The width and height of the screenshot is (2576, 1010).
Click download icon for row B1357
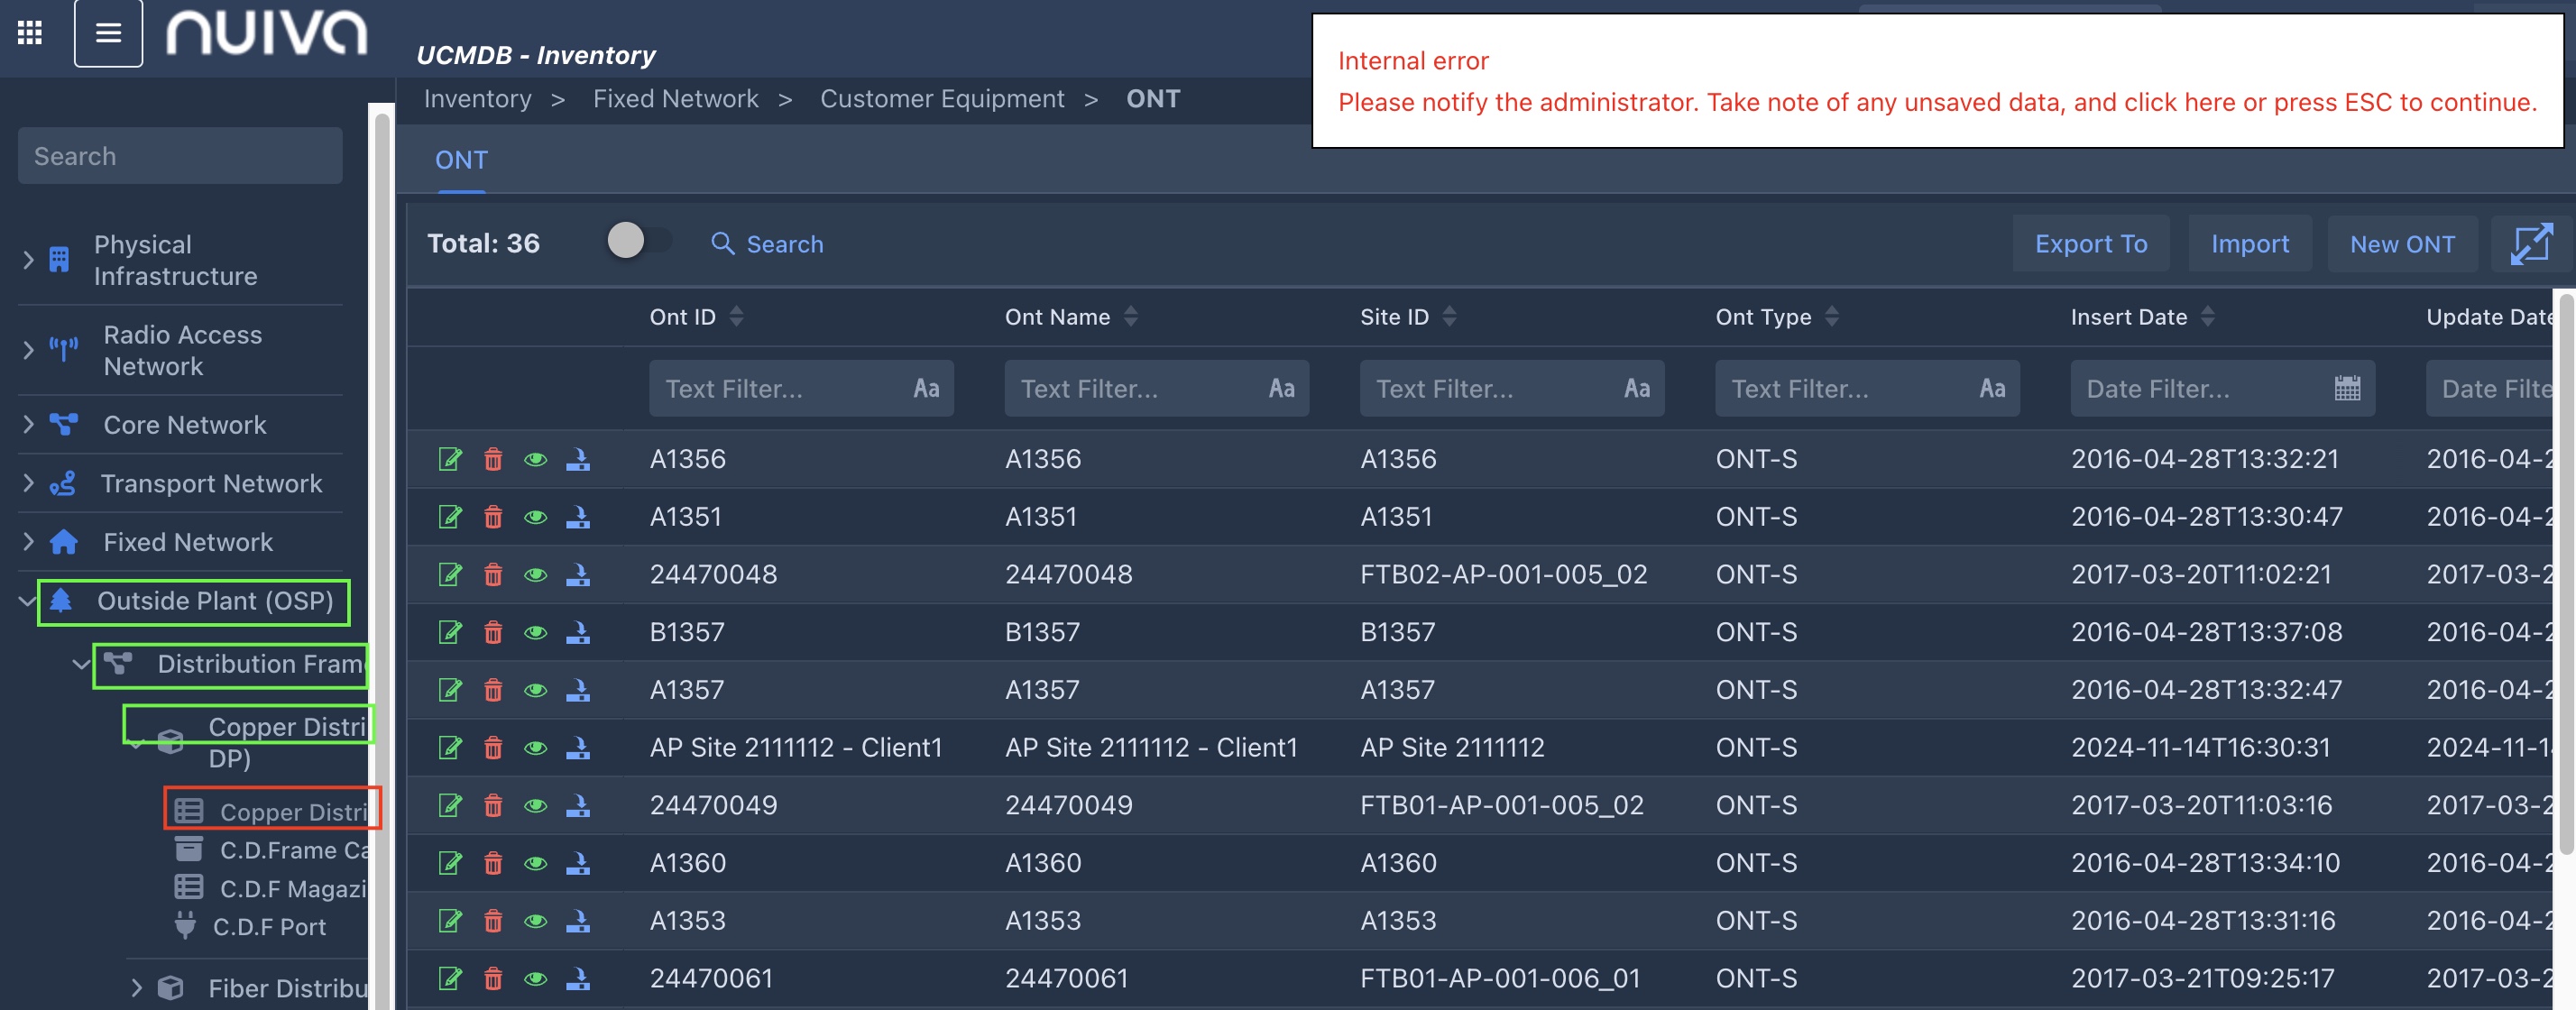[x=578, y=632]
